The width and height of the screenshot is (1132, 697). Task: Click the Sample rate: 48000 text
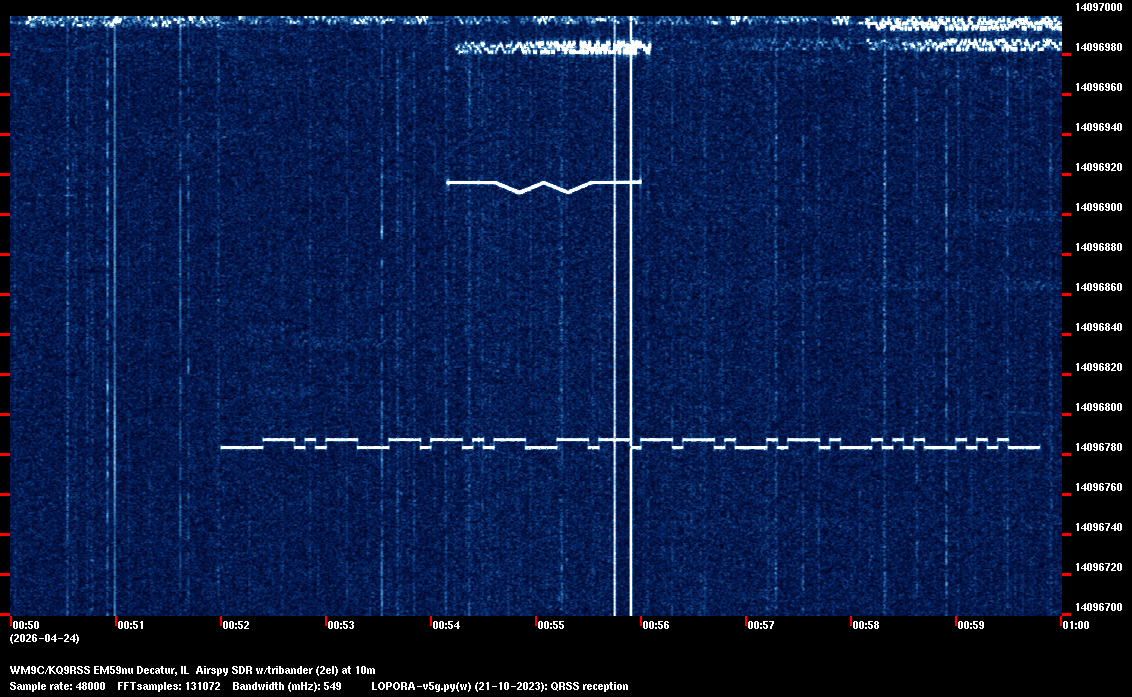point(57,686)
